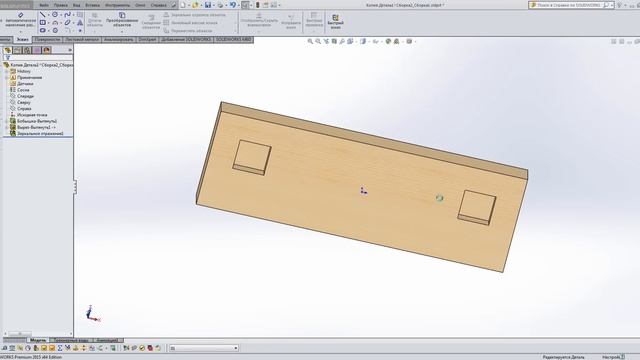This screenshot has height=360, width=640.
Task: Select the Line sketch tool
Action: (42, 15)
